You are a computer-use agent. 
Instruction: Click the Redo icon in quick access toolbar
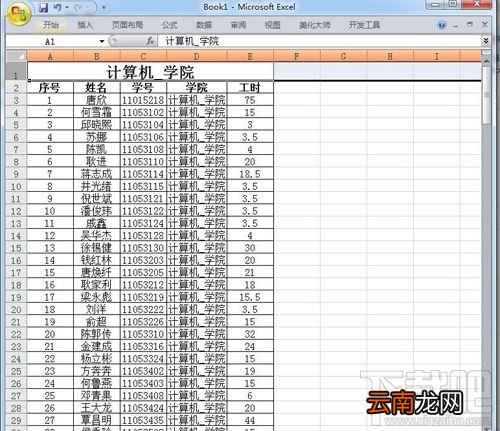[78, 7]
